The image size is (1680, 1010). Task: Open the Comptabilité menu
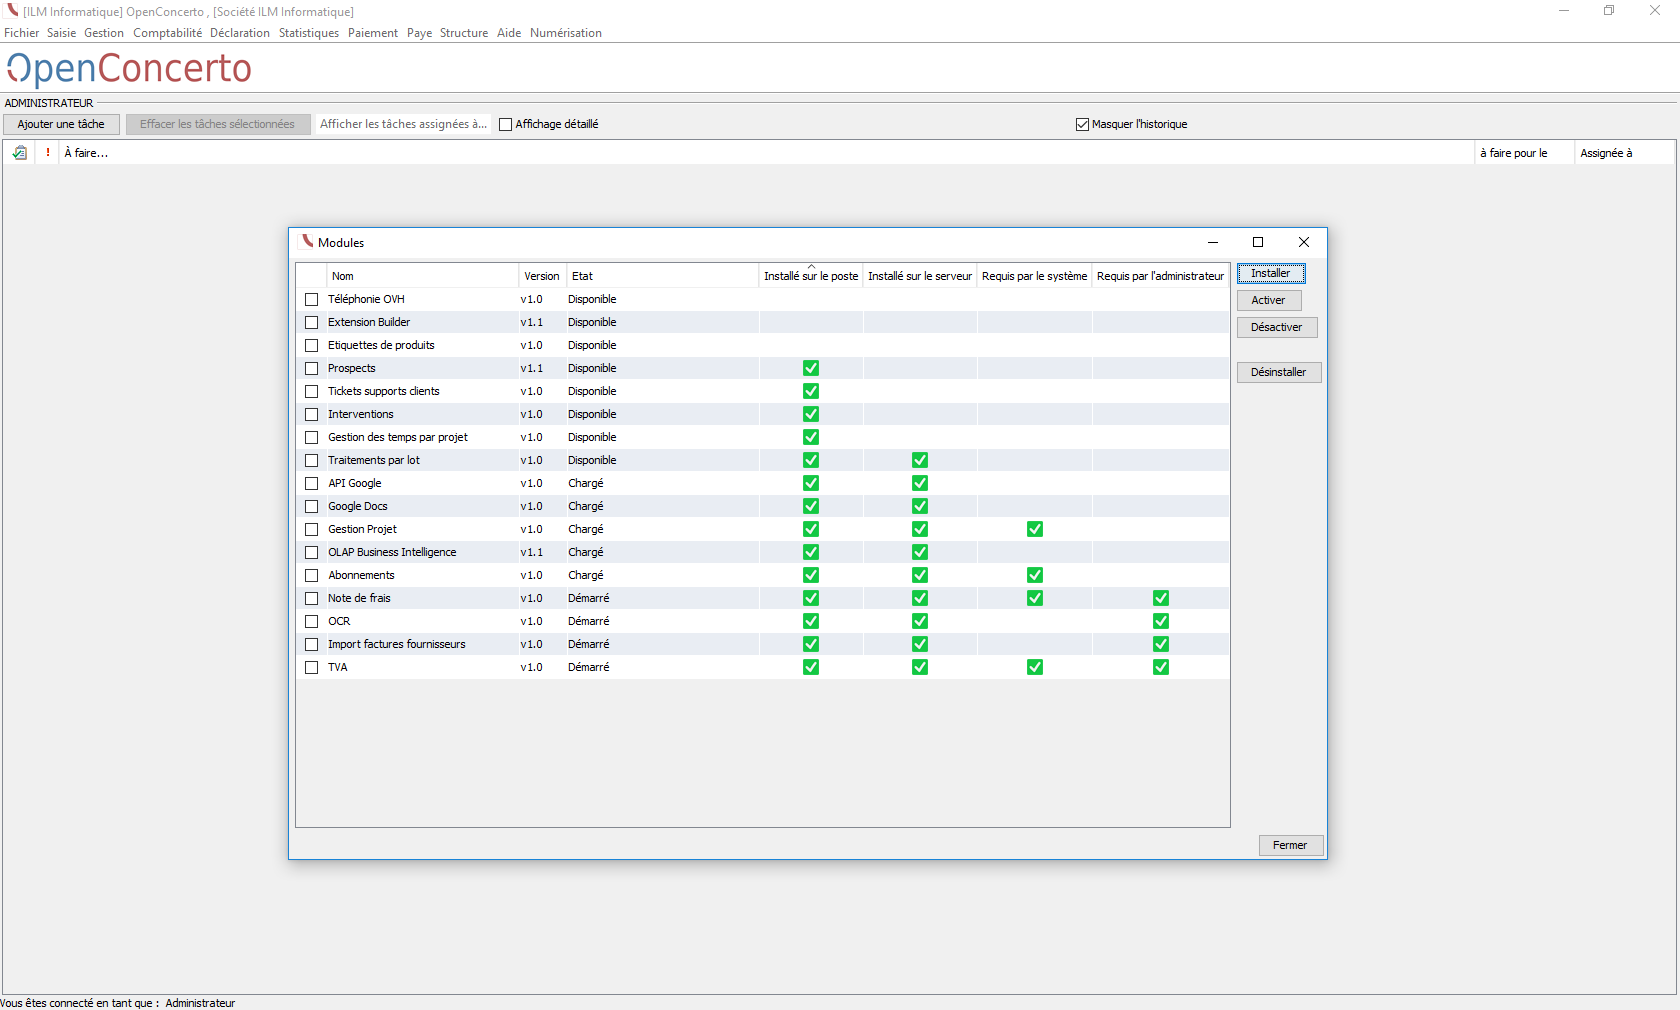(167, 33)
